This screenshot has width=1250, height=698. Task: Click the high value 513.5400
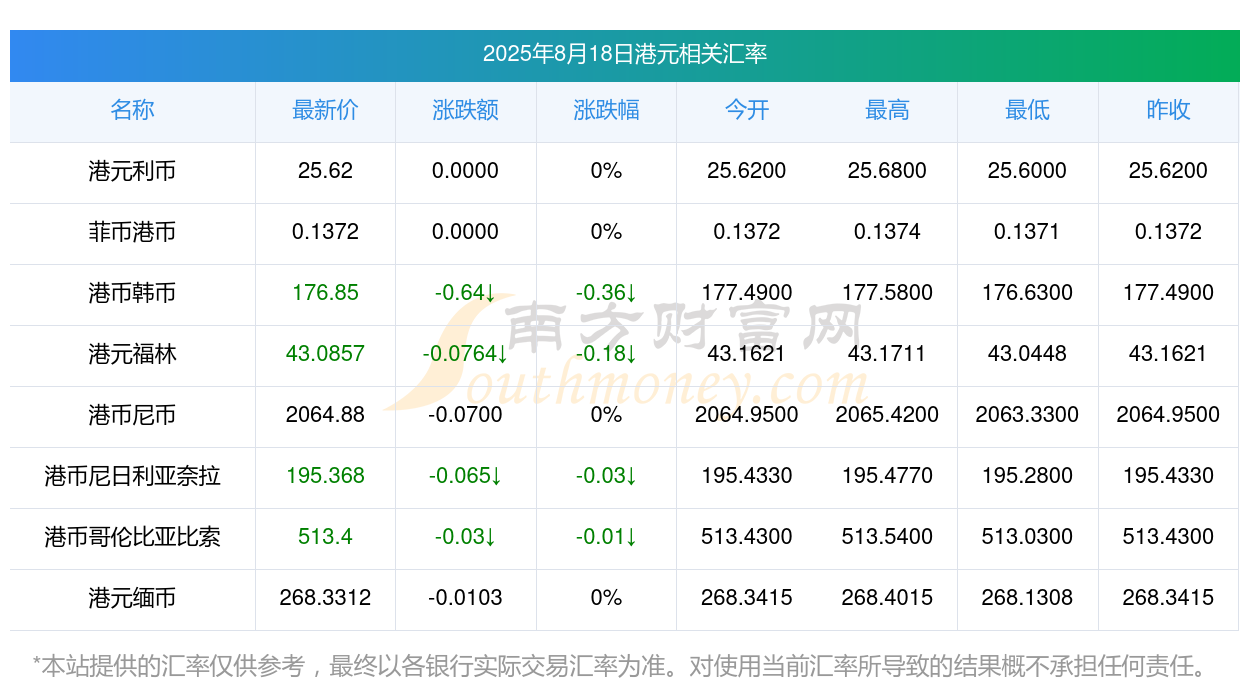pyautogui.click(x=887, y=537)
